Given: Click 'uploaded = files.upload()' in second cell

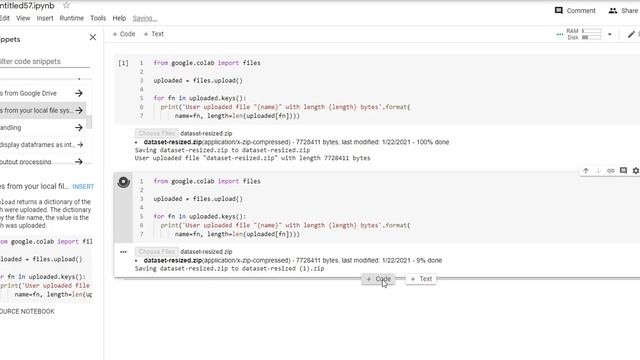Looking at the screenshot, I should pyautogui.click(x=198, y=199).
